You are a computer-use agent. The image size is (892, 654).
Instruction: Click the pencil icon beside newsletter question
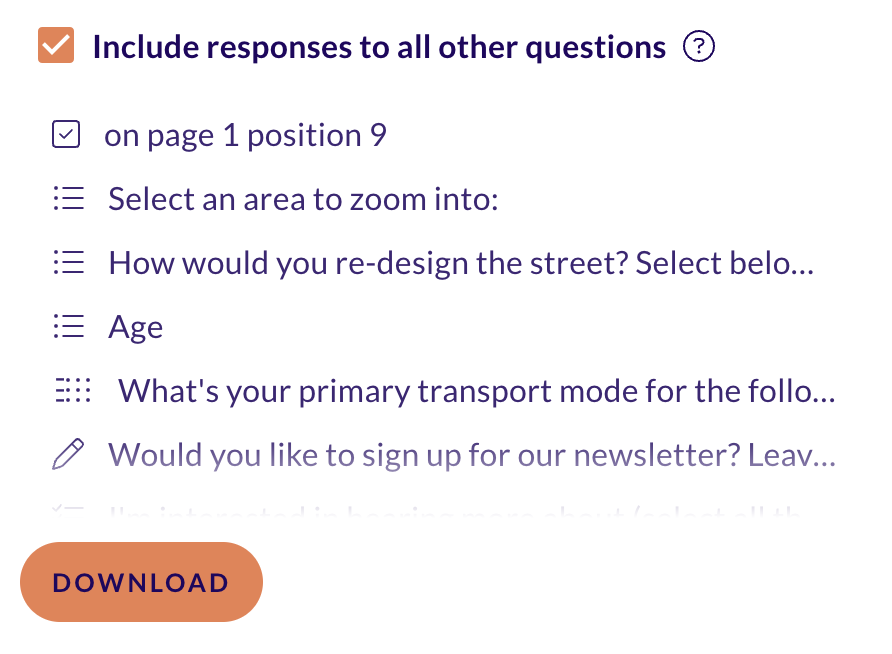[x=68, y=454]
